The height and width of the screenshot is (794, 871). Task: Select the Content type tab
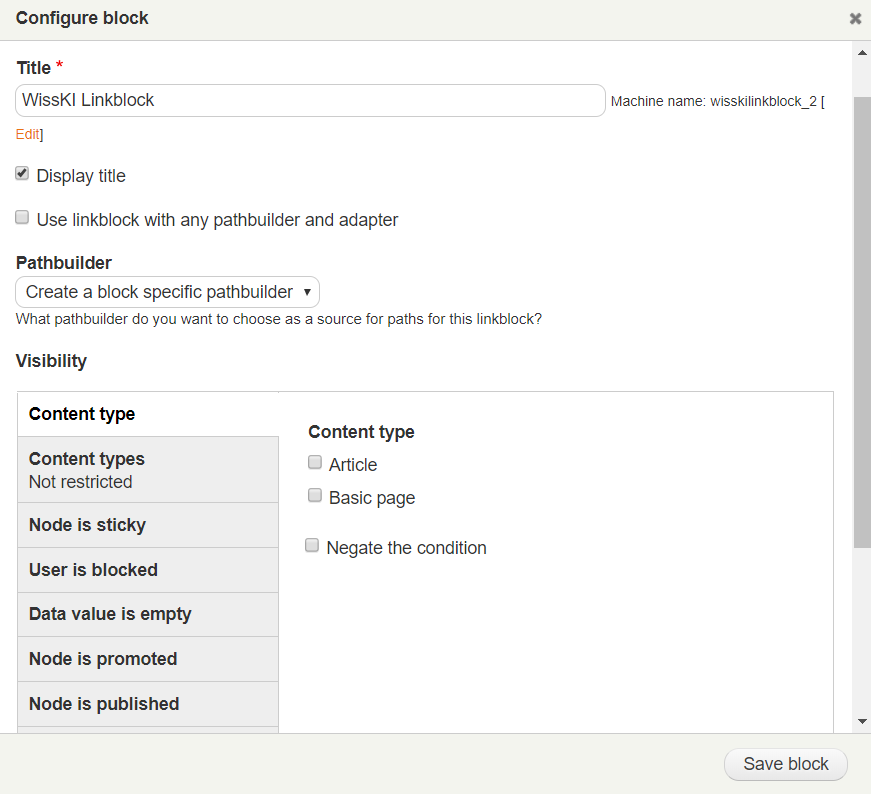(148, 414)
